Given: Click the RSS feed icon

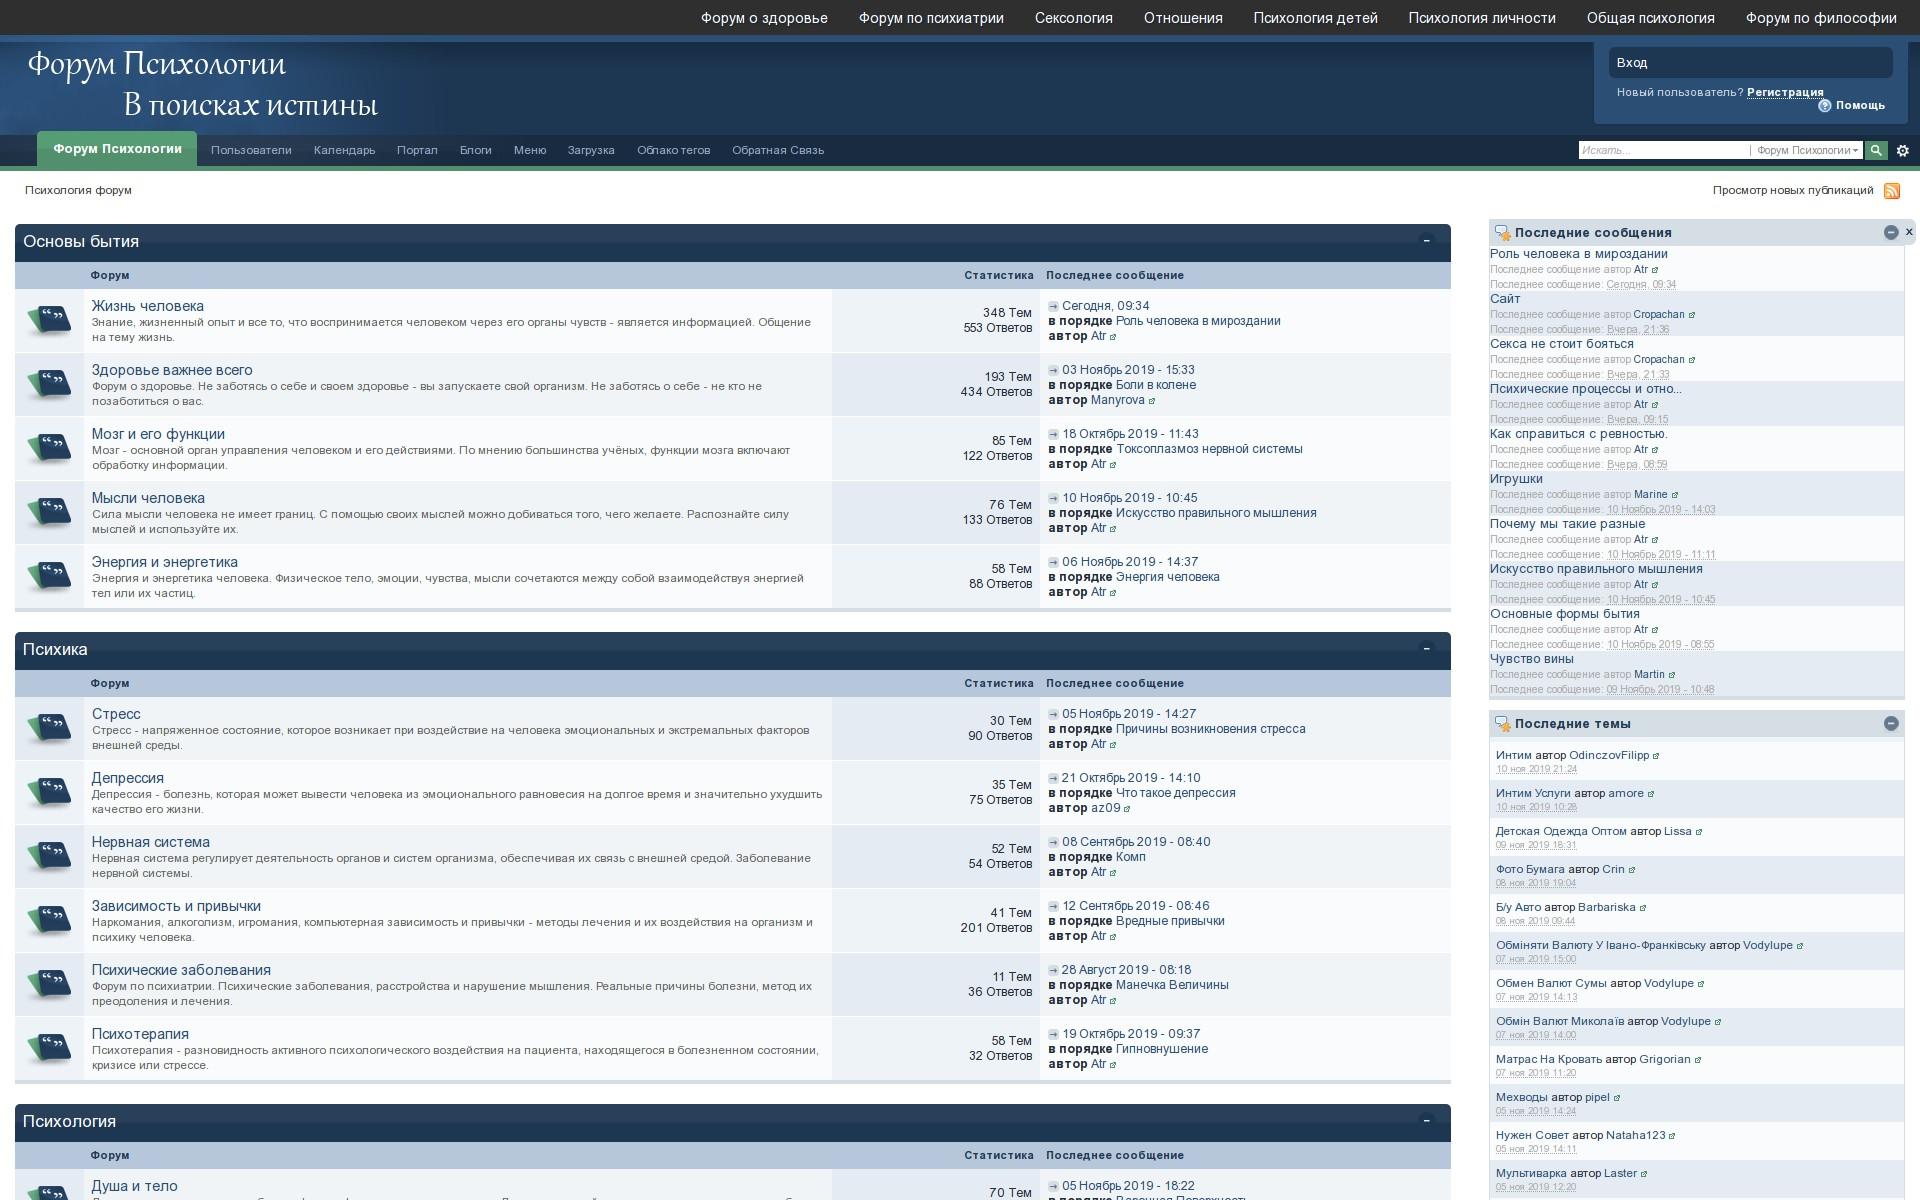Looking at the screenshot, I should click(x=1891, y=191).
